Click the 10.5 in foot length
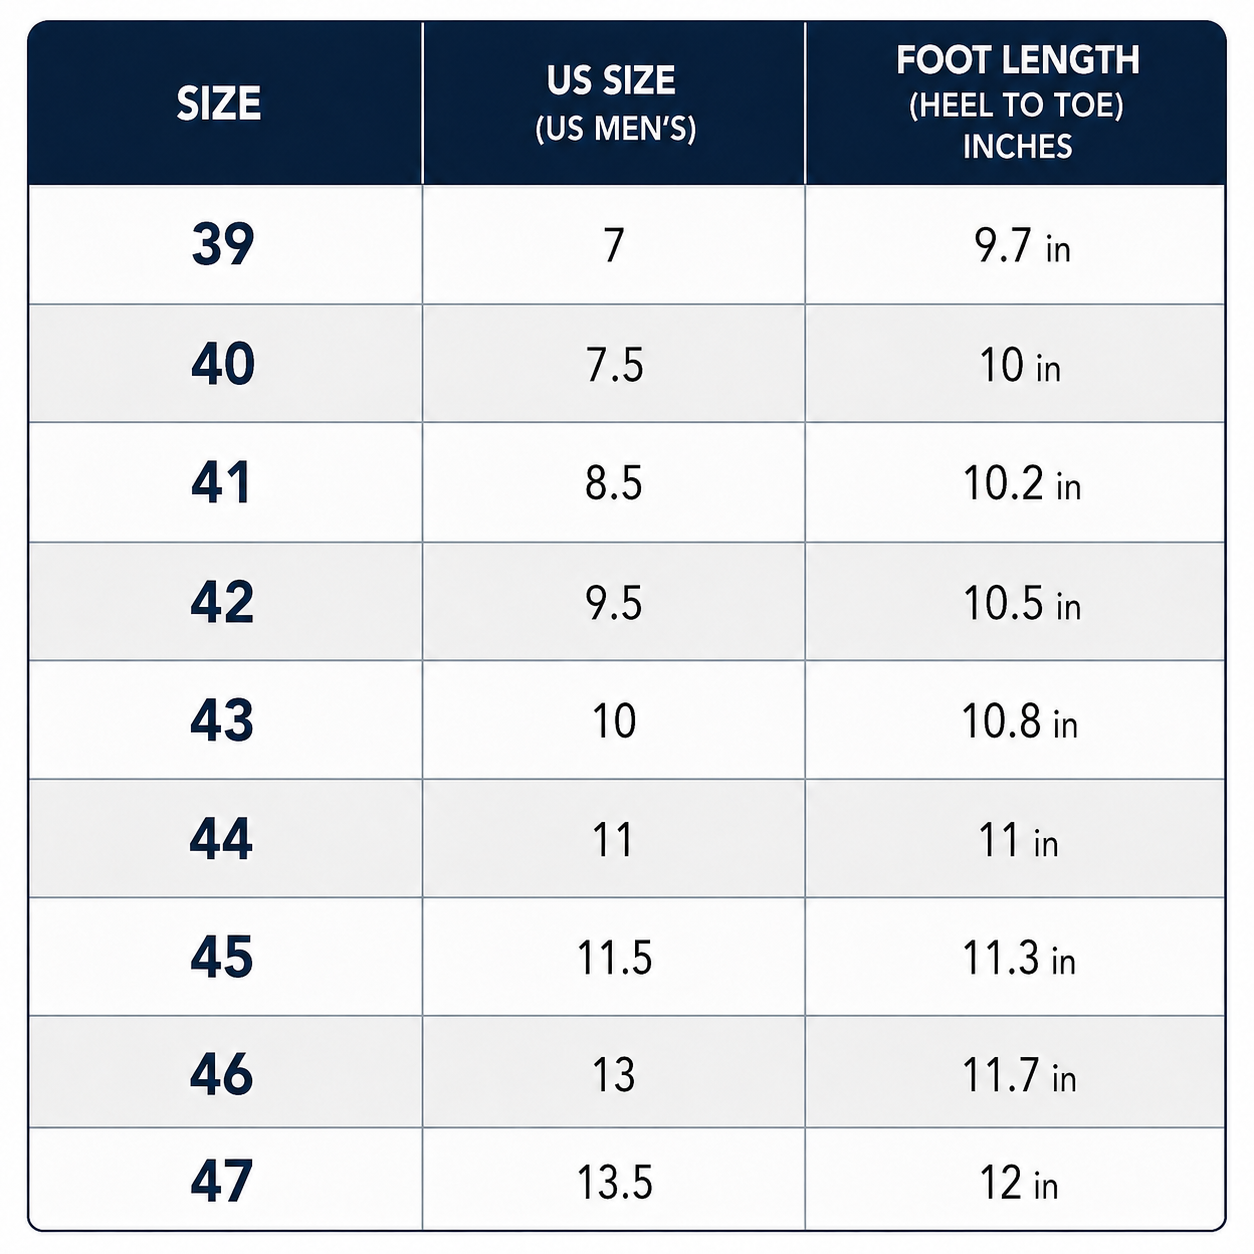 pyautogui.click(x=1022, y=604)
